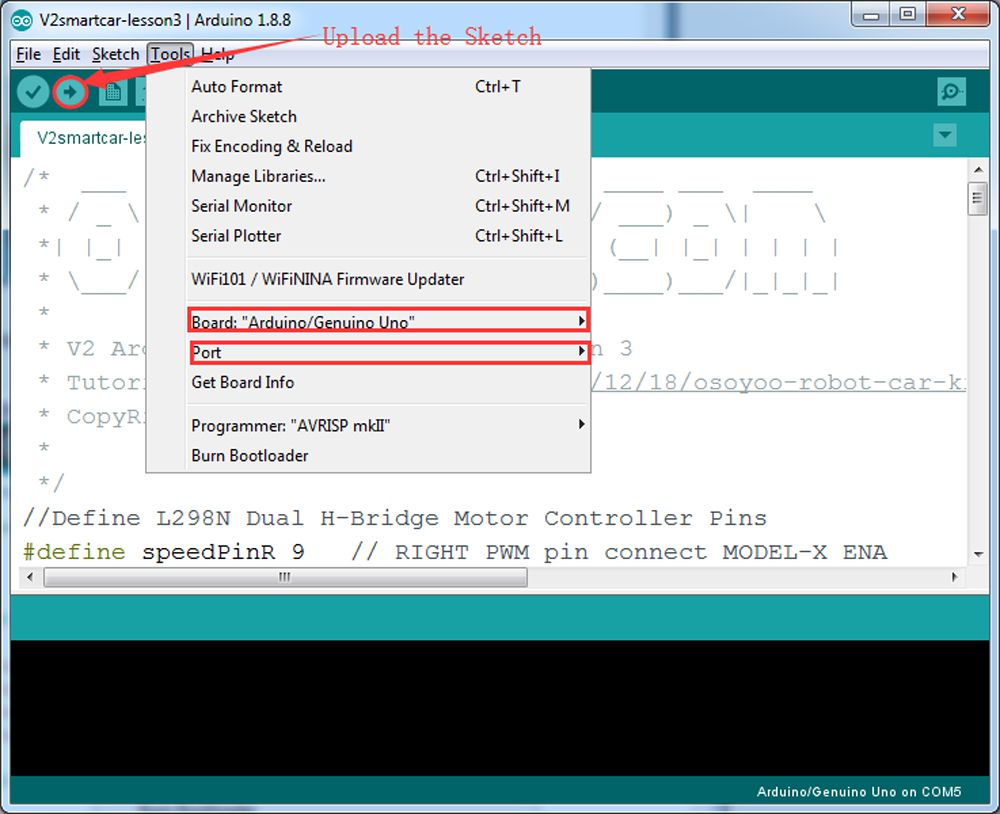Open the tab options dropdown arrow
The height and width of the screenshot is (814, 1000).
(945, 135)
